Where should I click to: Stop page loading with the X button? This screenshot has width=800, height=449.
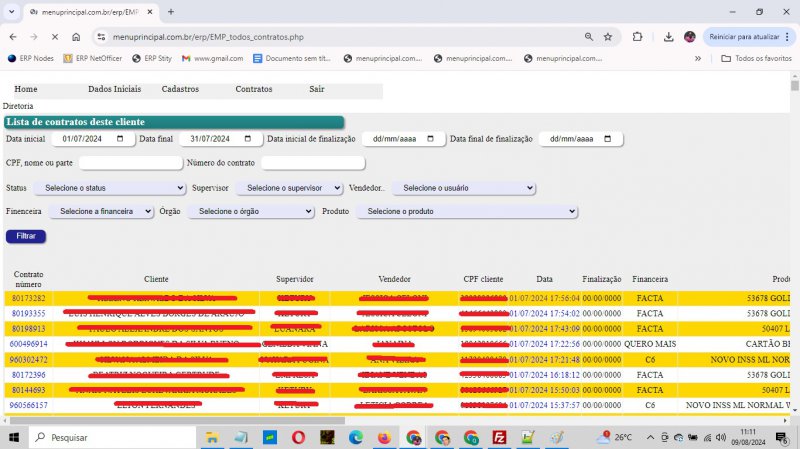click(54, 37)
